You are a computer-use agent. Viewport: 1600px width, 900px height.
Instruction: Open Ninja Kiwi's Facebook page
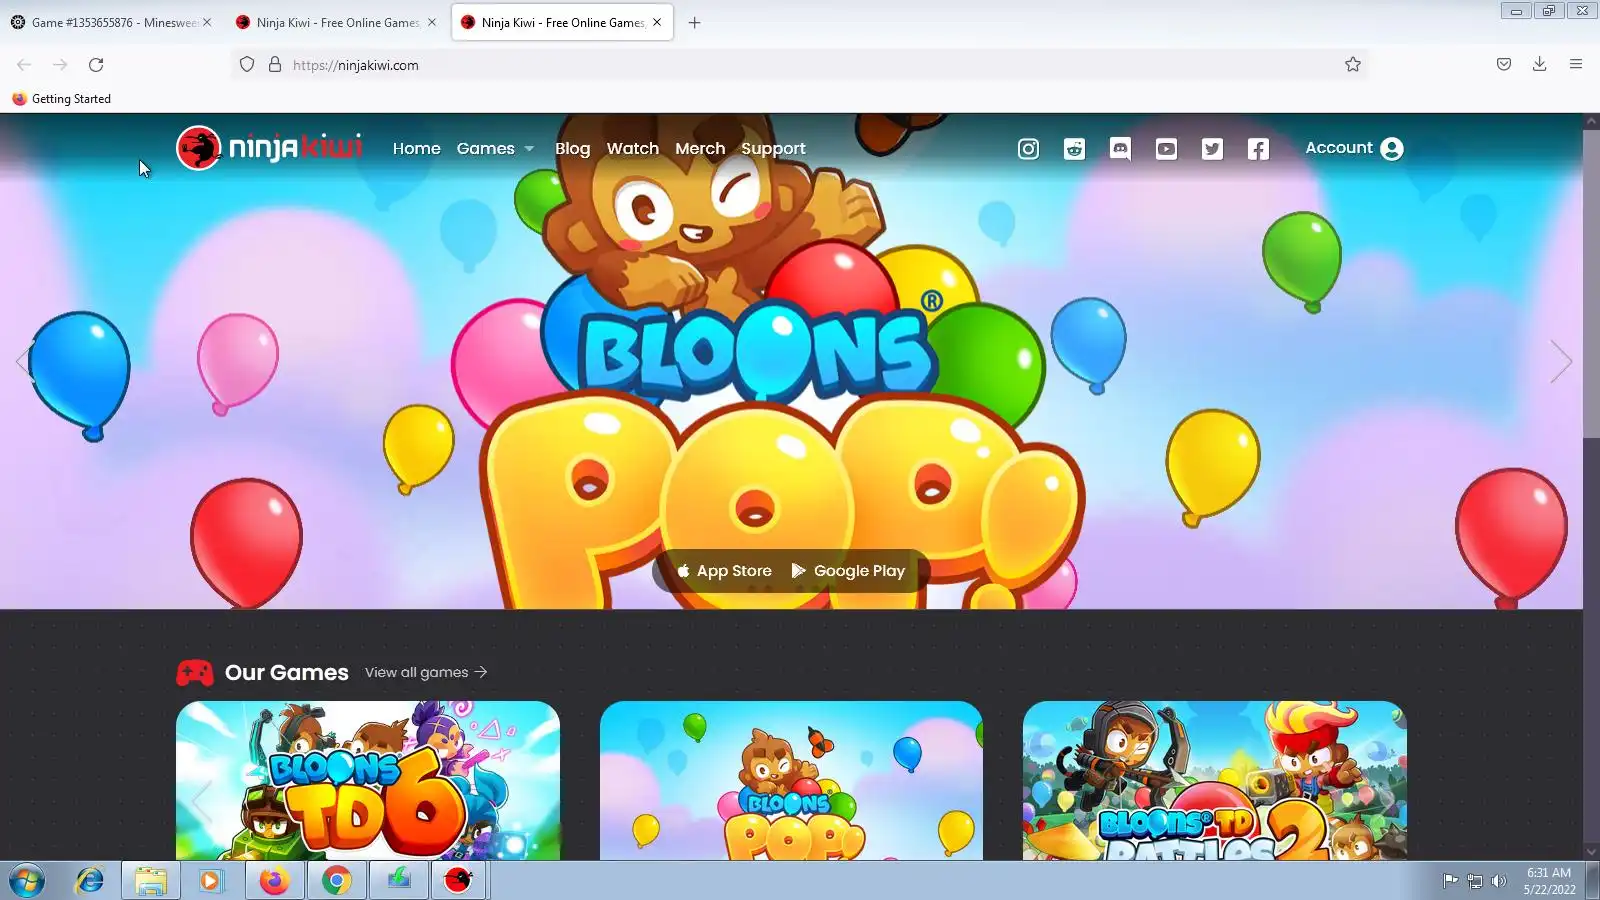click(x=1258, y=149)
